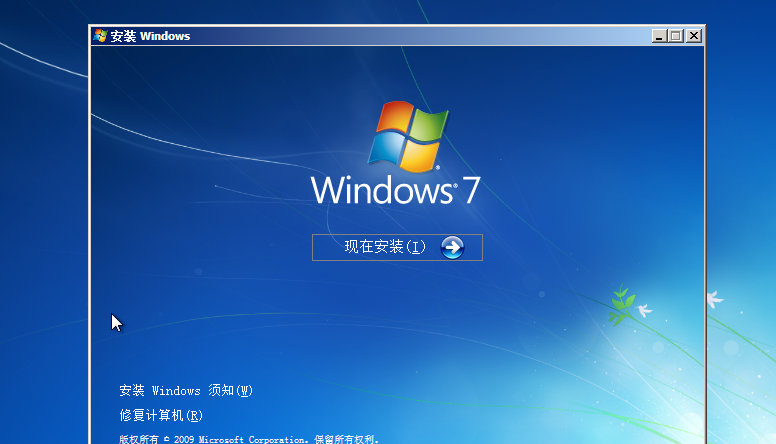Image resolution: width=776 pixels, height=444 pixels.
Task: Open 修复计算机(R) repair computer link
Action: coord(161,415)
